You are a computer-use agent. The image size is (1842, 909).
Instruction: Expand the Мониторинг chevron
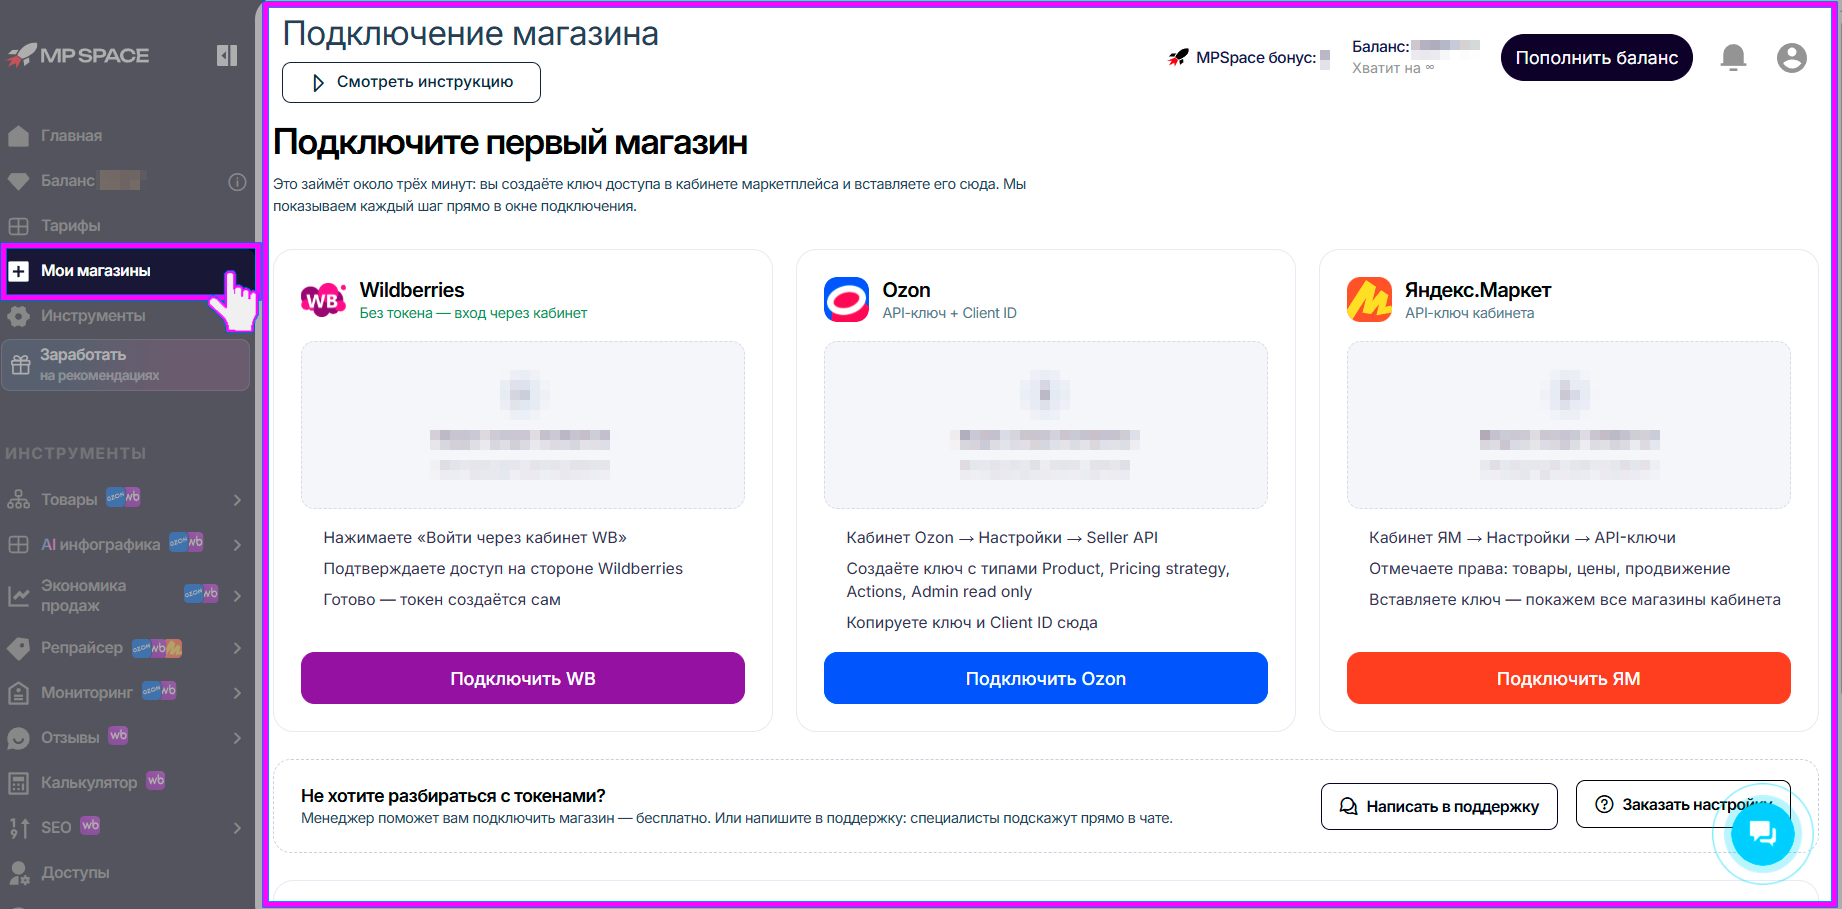(237, 693)
